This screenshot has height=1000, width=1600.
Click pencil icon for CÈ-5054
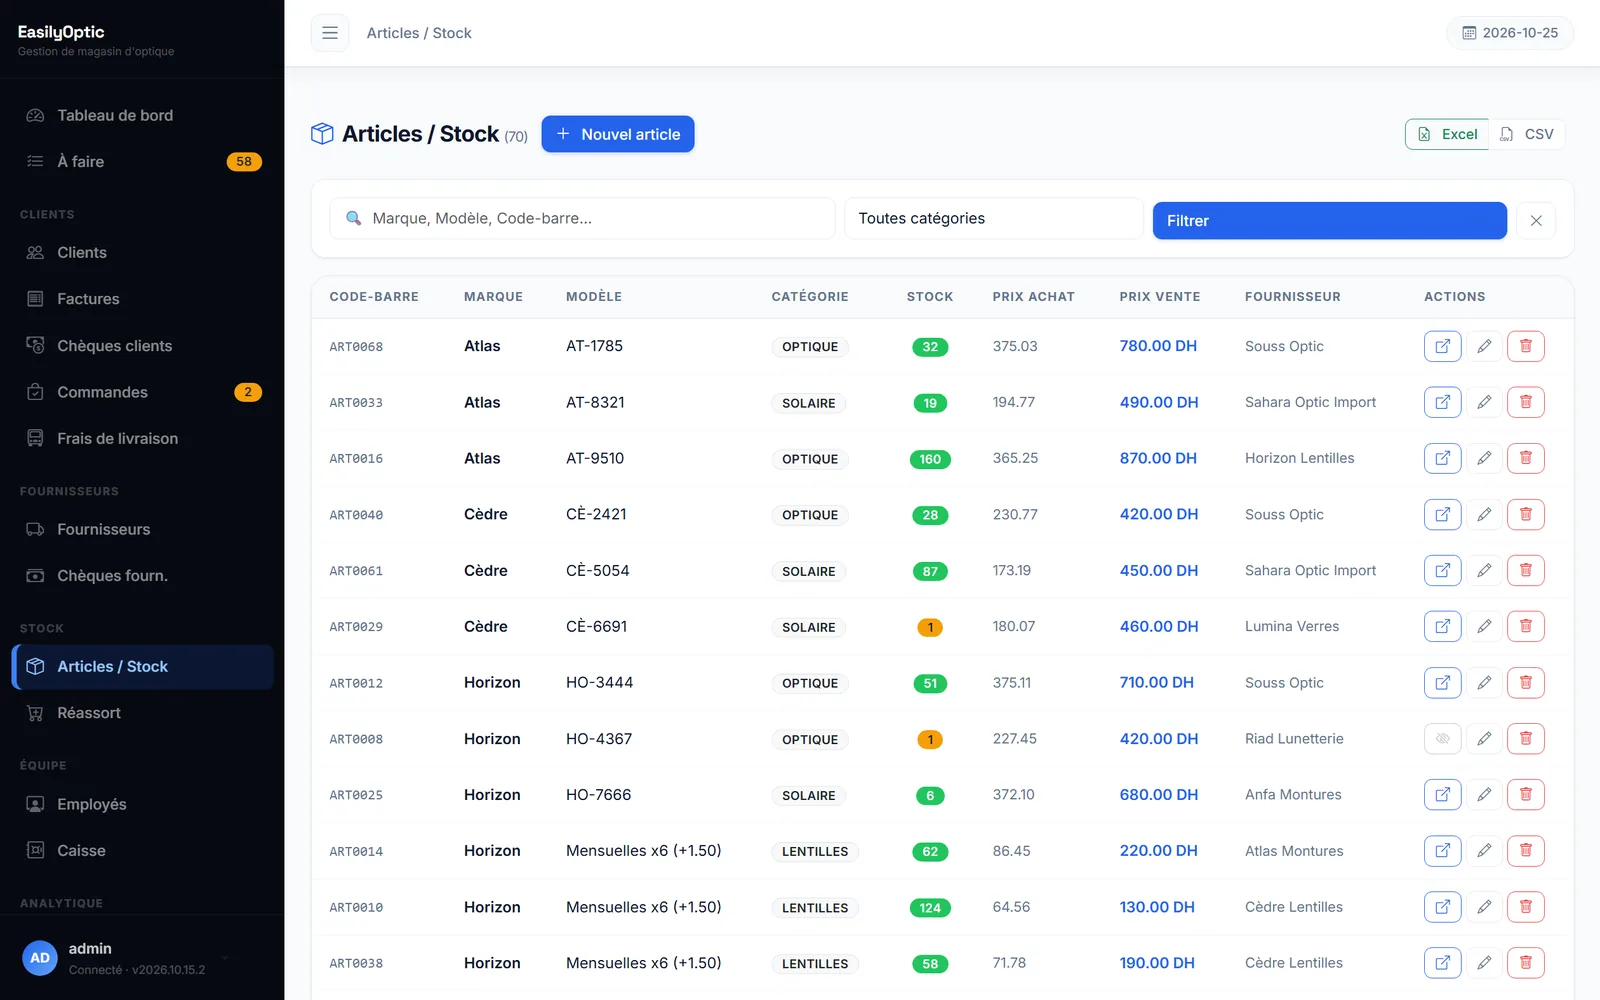(1484, 570)
